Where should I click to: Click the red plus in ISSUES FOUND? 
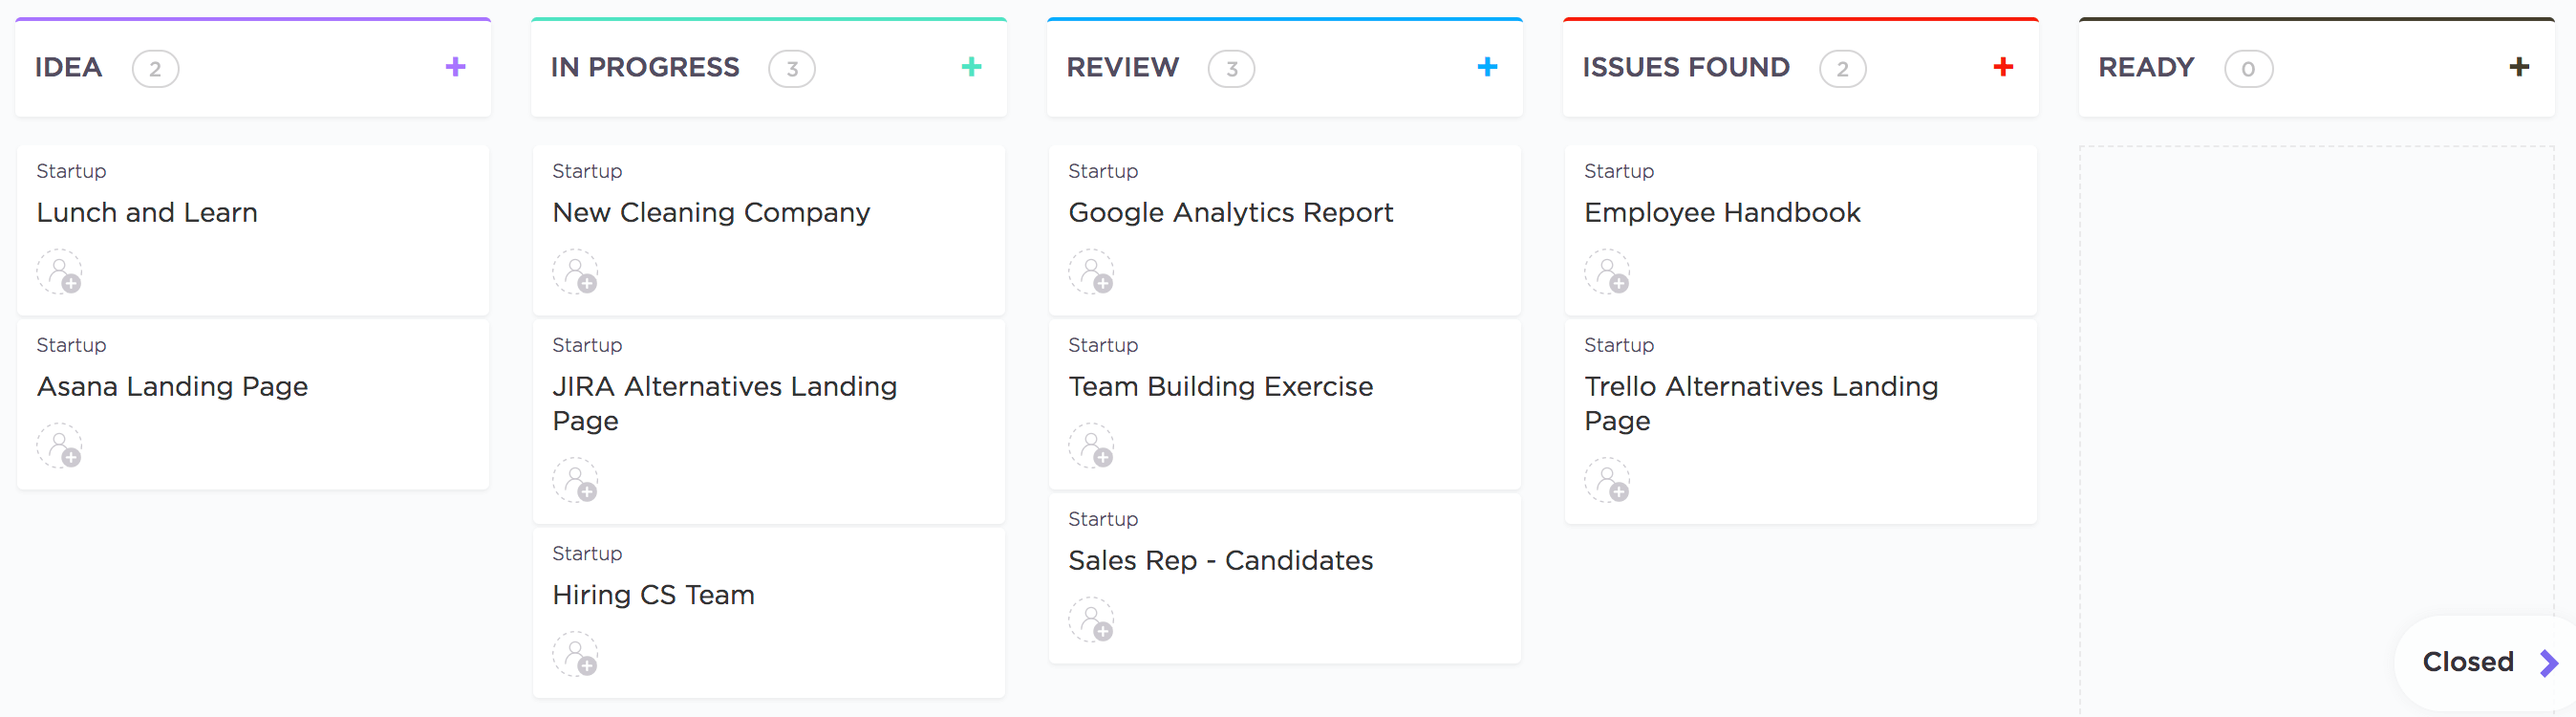coord(2003,67)
